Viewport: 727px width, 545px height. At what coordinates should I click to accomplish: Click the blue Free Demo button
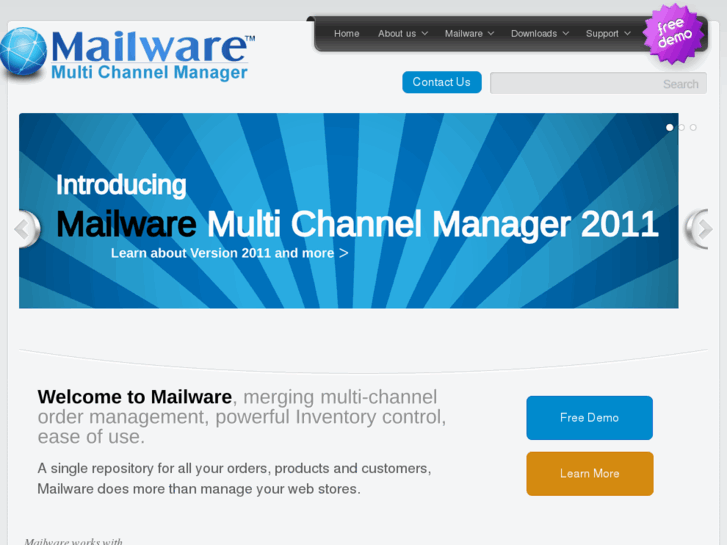point(589,417)
